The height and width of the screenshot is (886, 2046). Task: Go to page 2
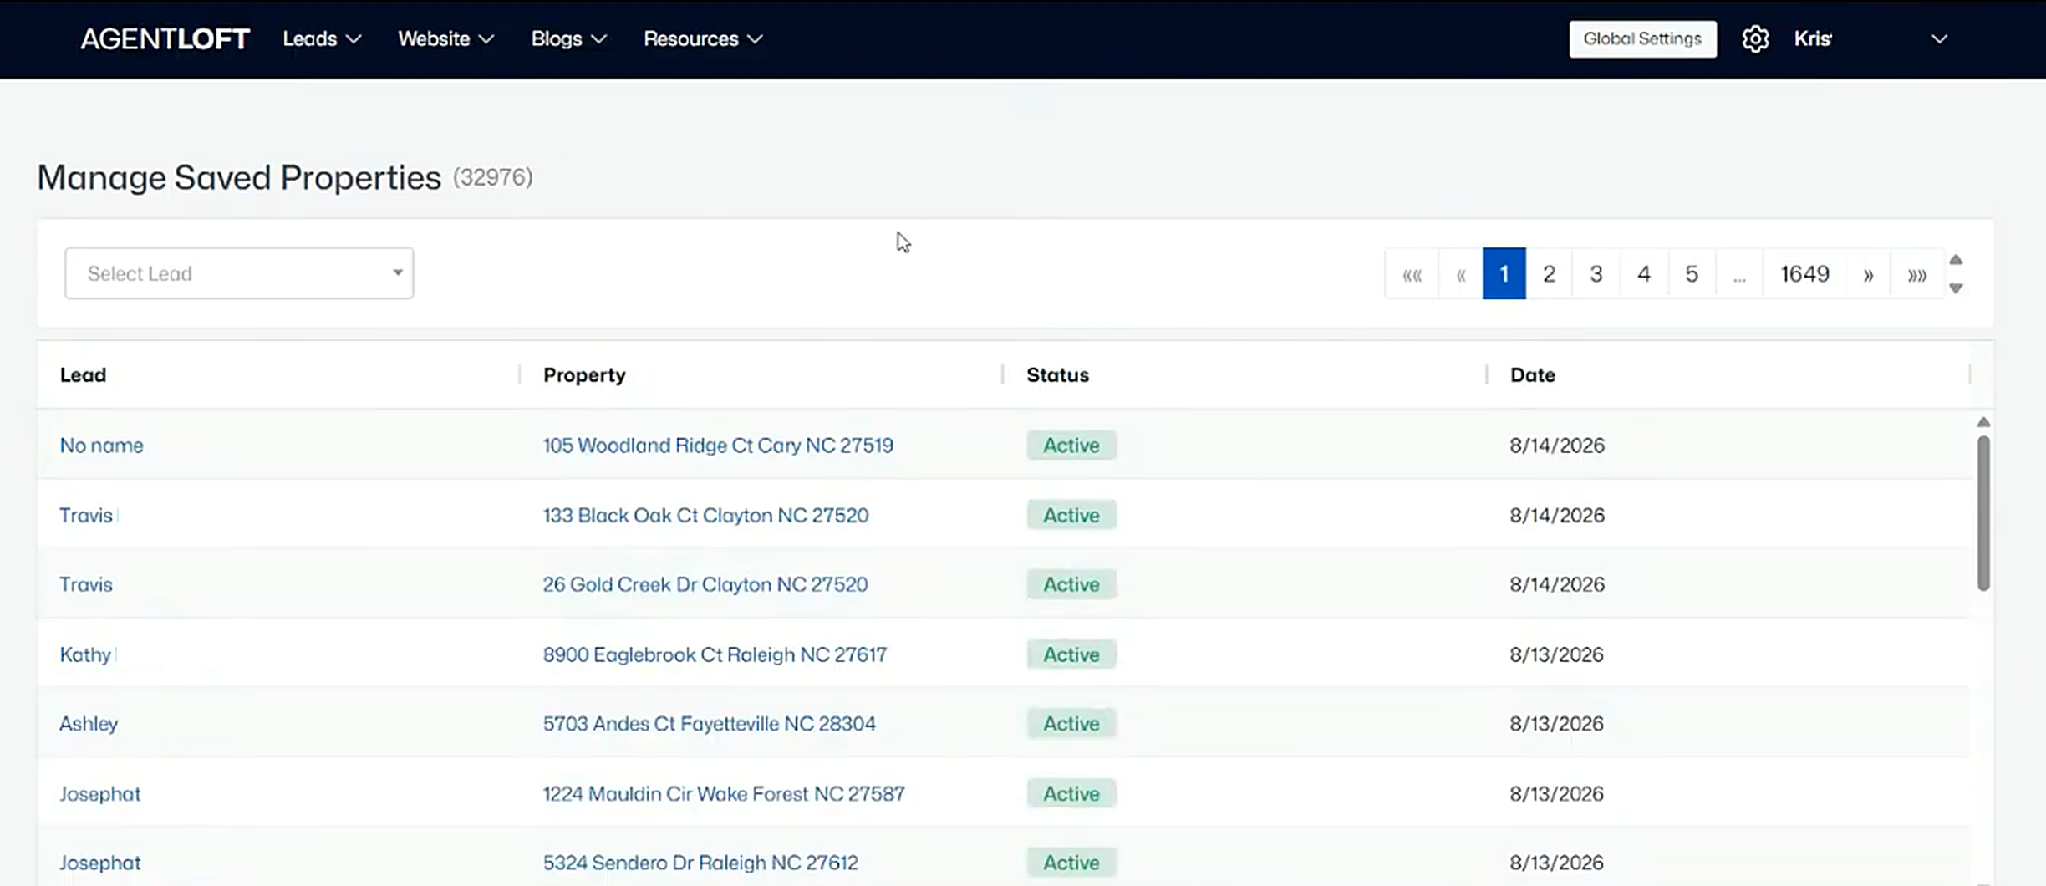pos(1549,274)
